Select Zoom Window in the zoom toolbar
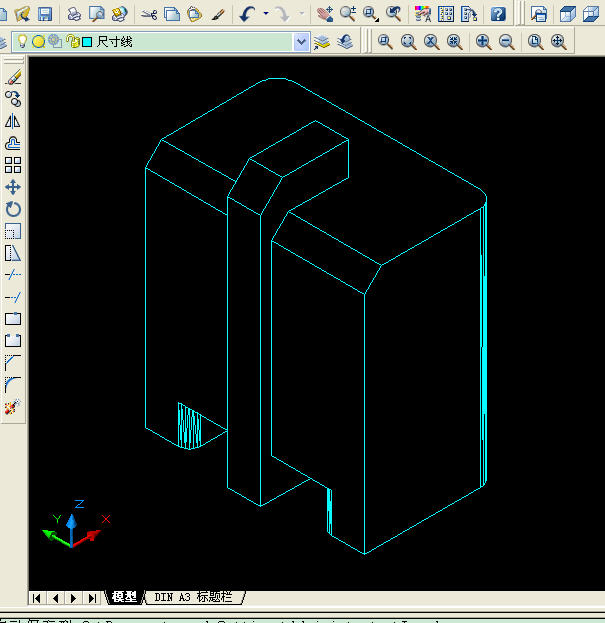Screen dimensions: 605x623 [x=385, y=42]
